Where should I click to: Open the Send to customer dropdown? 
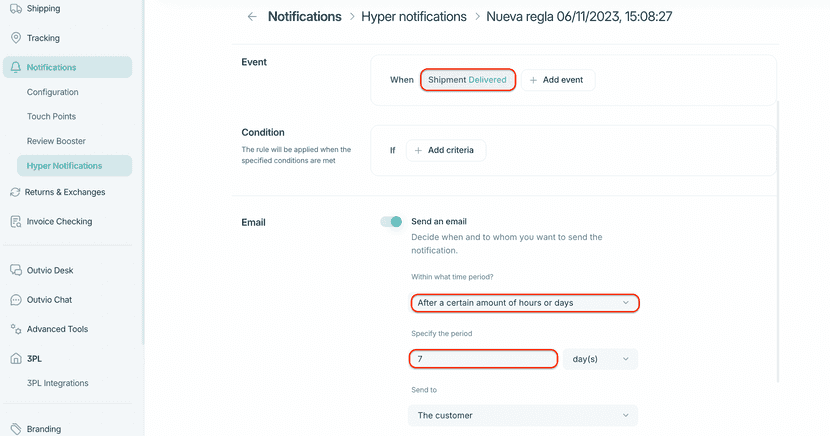524,415
